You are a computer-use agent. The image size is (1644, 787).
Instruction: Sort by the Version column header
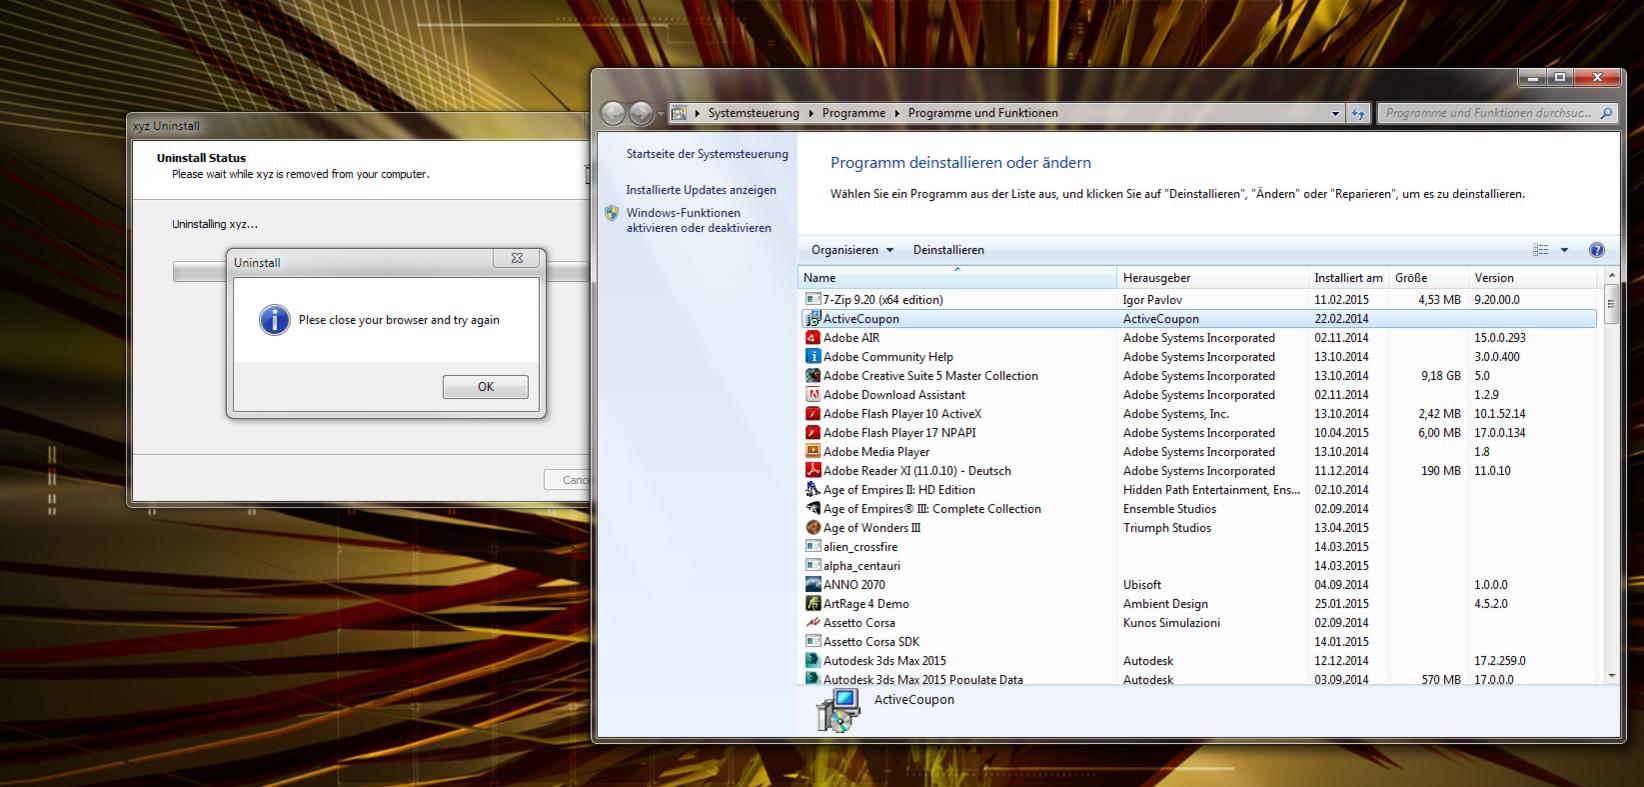click(1534, 278)
